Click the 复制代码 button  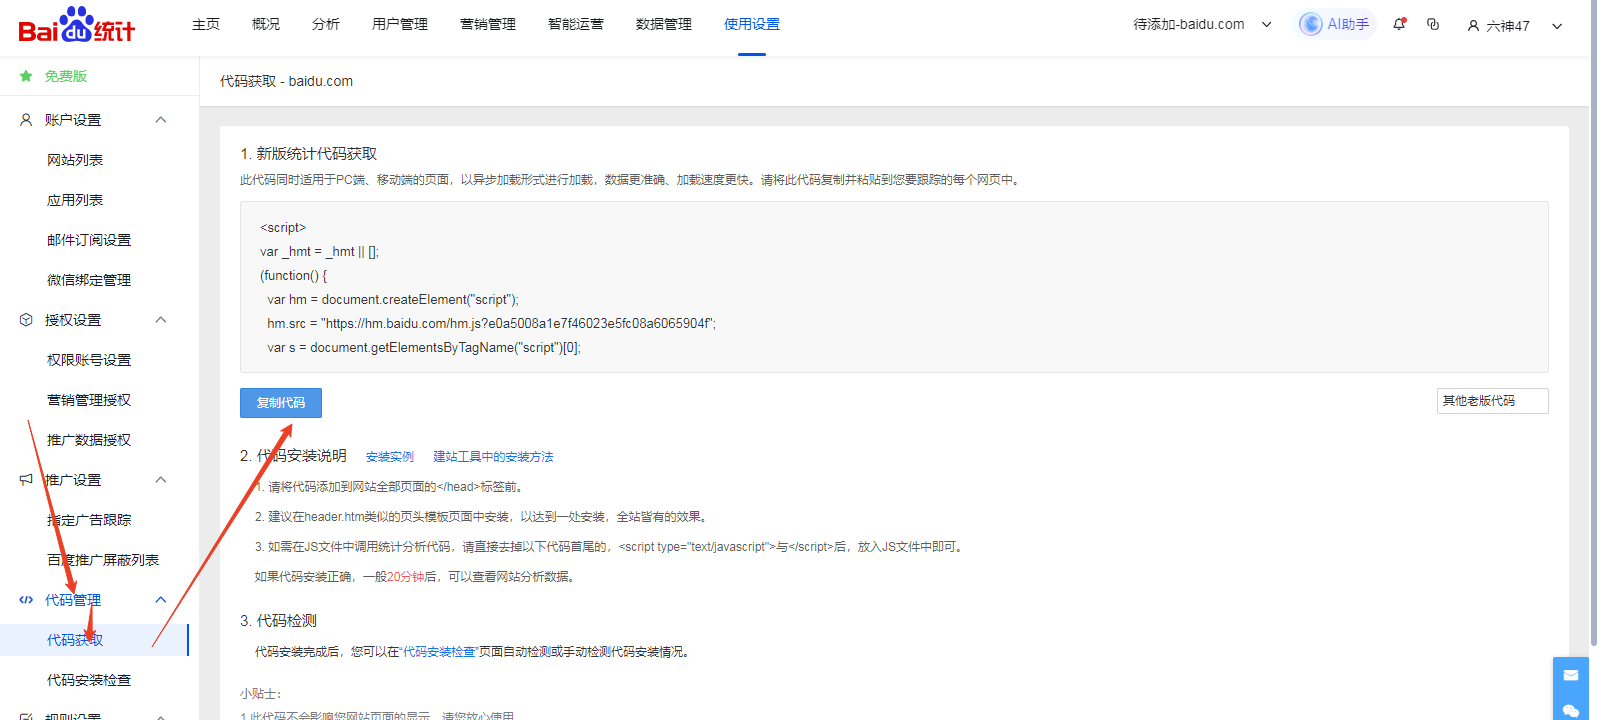click(x=281, y=403)
